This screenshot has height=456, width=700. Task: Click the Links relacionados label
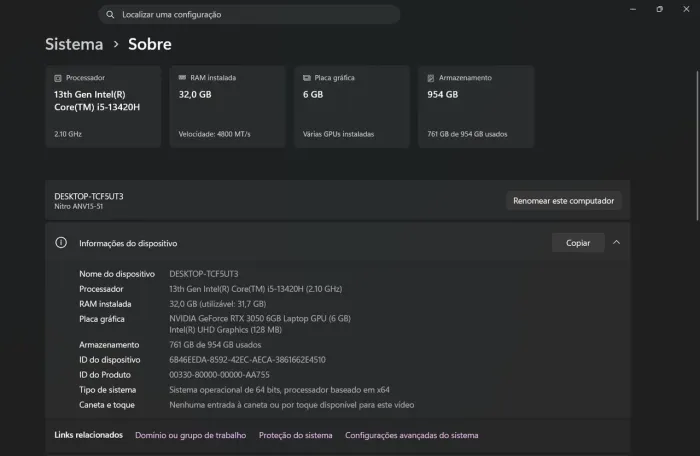click(x=88, y=435)
